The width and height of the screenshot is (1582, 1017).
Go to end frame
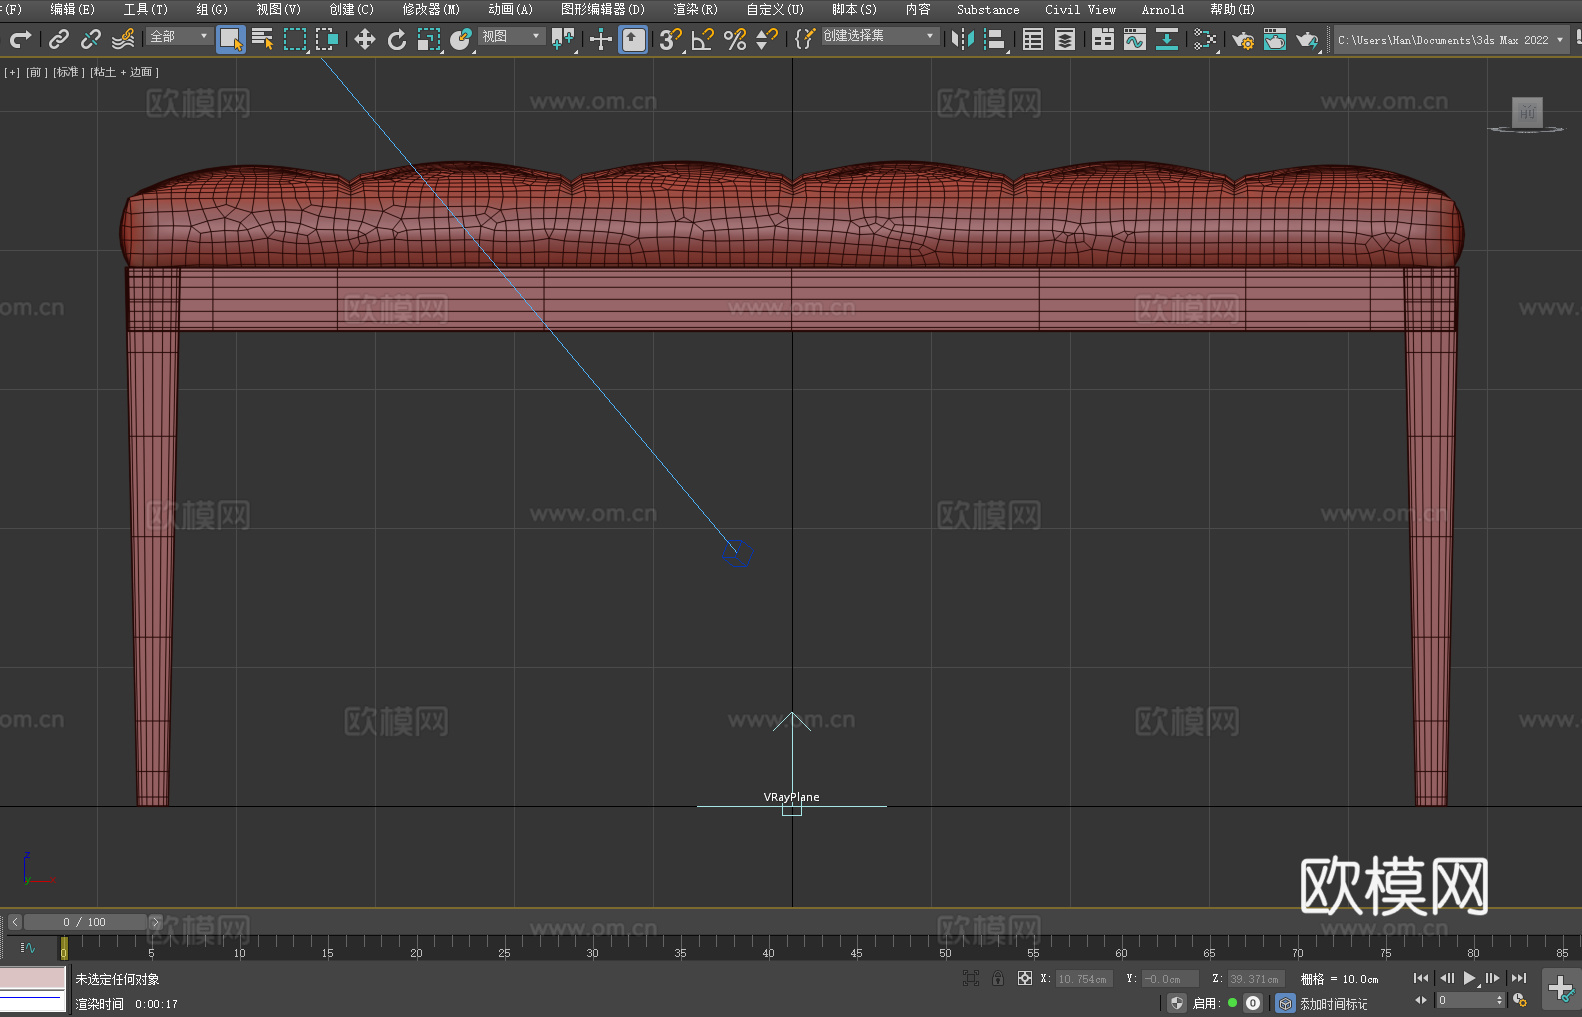click(1519, 978)
